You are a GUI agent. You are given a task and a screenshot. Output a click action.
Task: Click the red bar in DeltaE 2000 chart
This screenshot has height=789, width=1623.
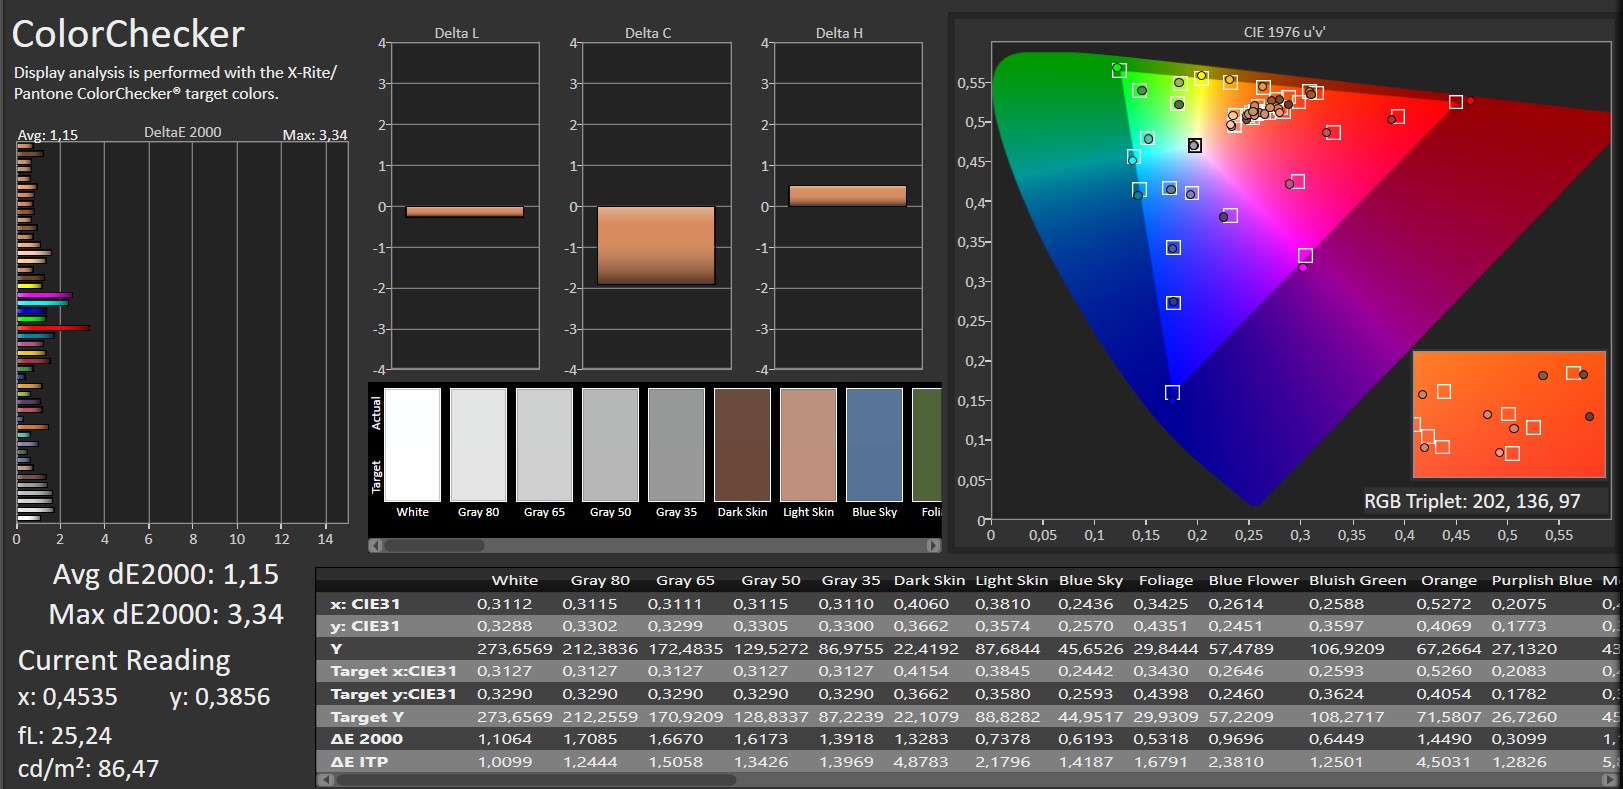coord(53,328)
